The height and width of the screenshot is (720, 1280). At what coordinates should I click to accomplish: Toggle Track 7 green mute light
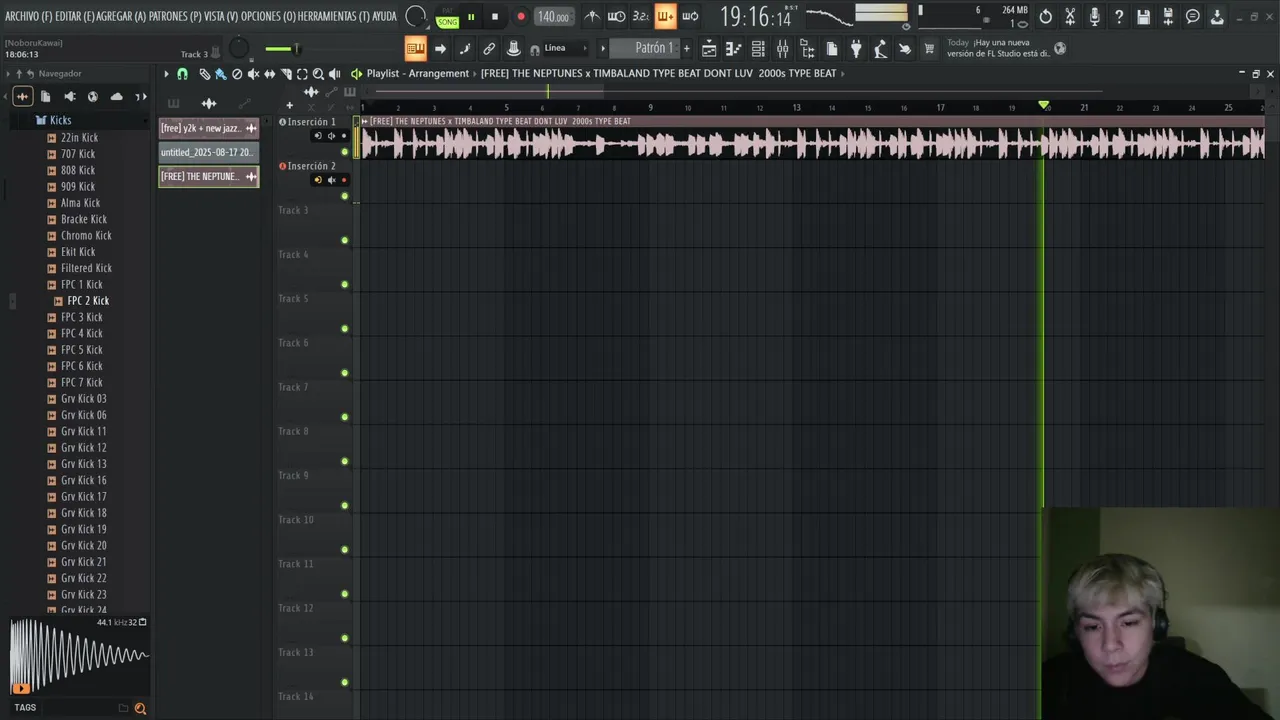point(345,417)
